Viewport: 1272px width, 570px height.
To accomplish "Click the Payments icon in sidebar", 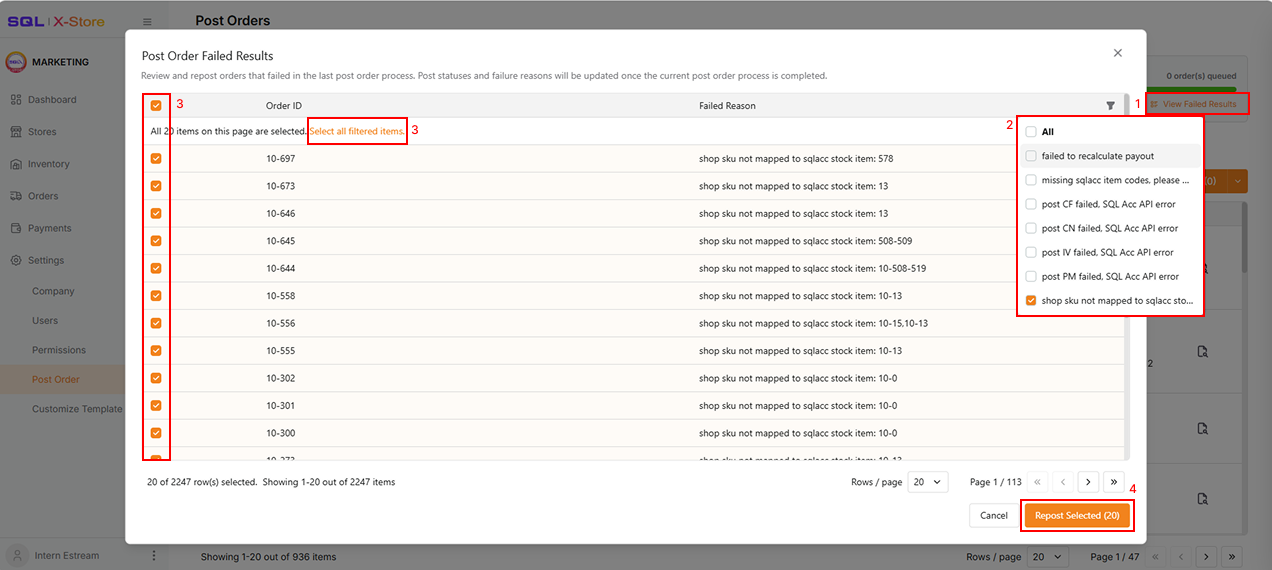I will (x=16, y=228).
